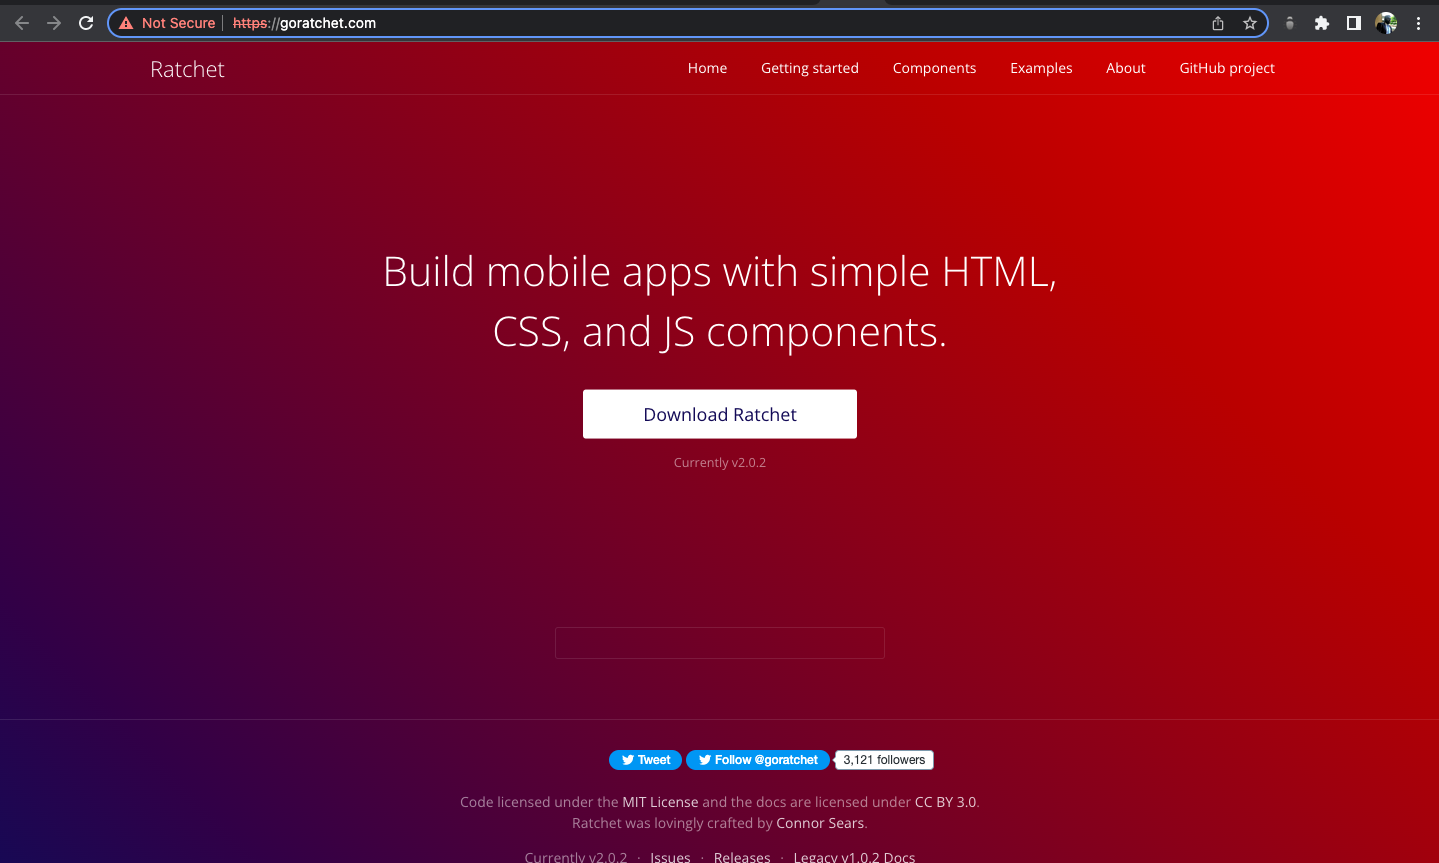This screenshot has width=1439, height=863.
Task: Click the headline 'Build mobile apps with simple HTML'
Action: 720,272
